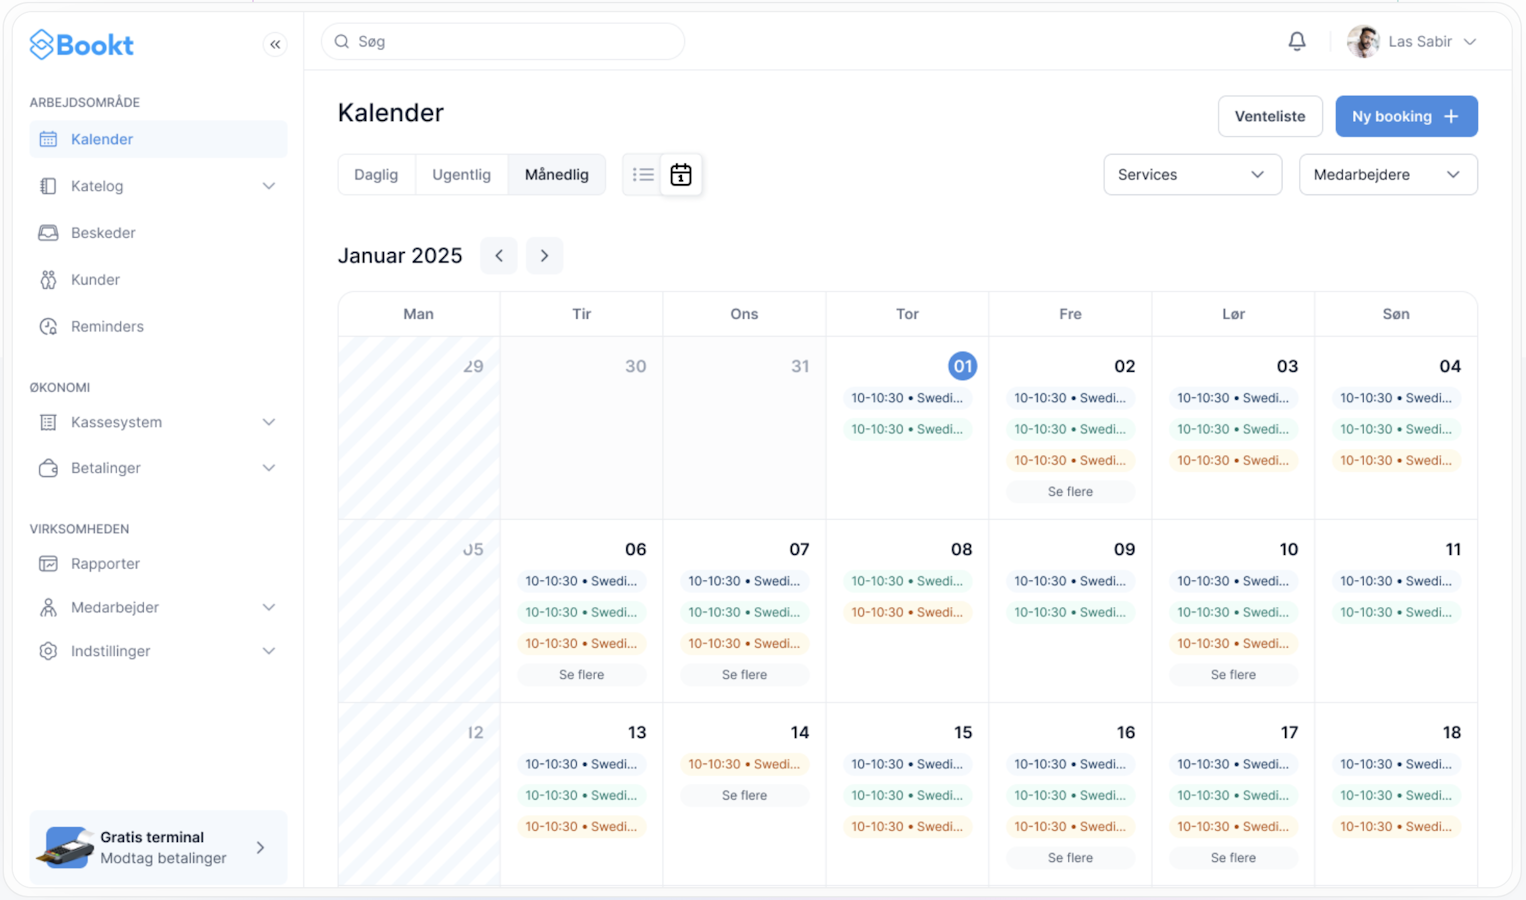
Task: Click the Søg search field
Action: 503,41
